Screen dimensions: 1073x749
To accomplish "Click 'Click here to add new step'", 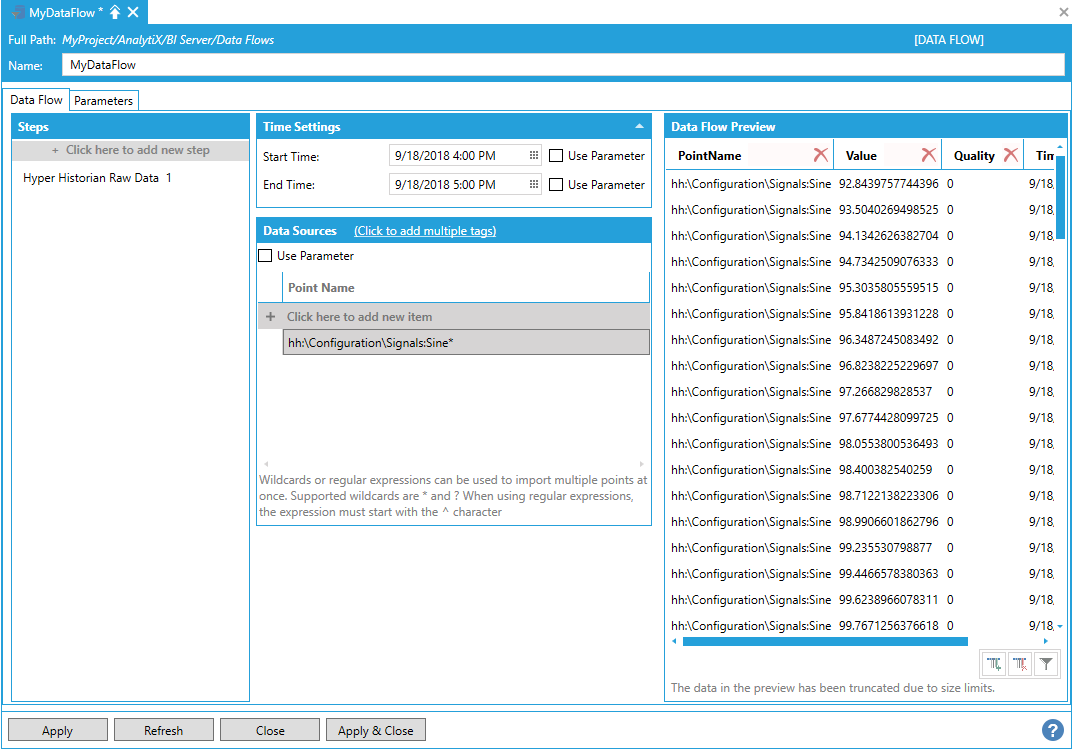I will pos(131,150).
